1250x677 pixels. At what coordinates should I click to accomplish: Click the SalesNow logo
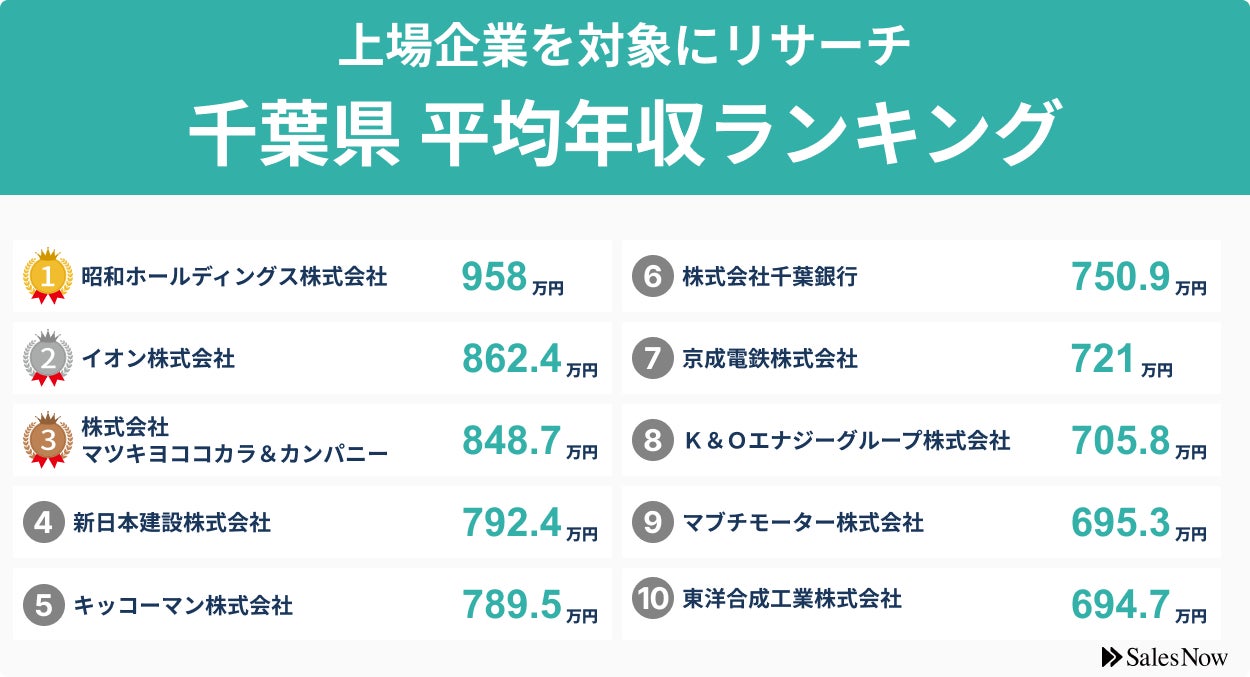point(1164,657)
